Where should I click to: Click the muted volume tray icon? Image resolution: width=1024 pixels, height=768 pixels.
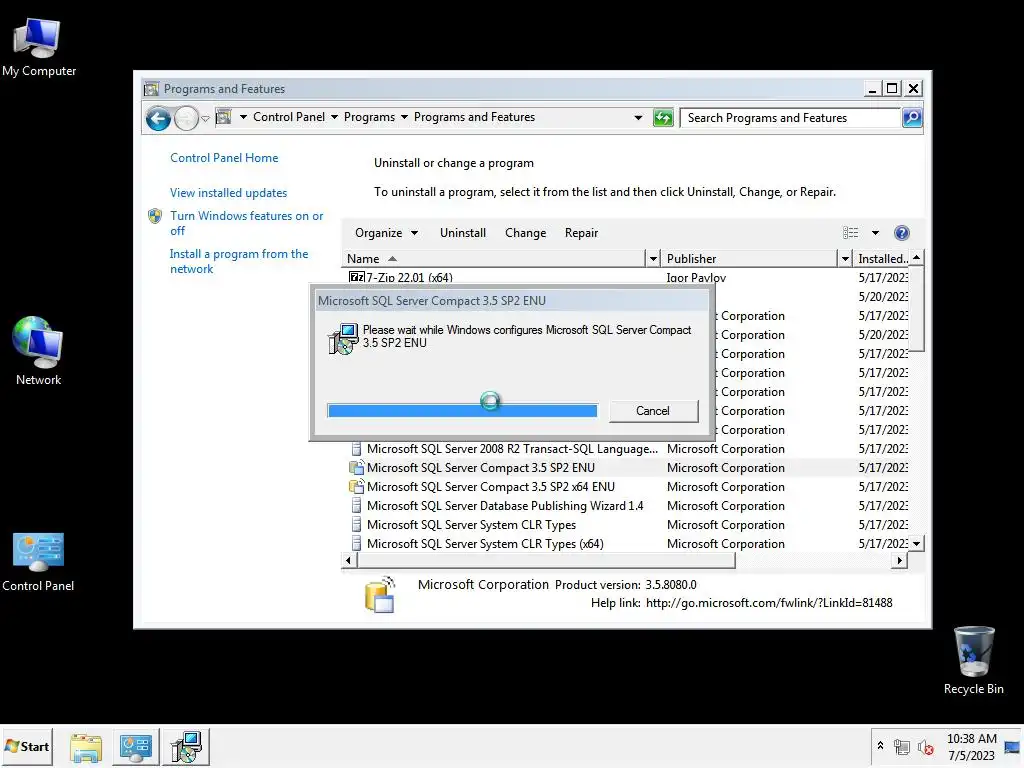[x=925, y=747]
